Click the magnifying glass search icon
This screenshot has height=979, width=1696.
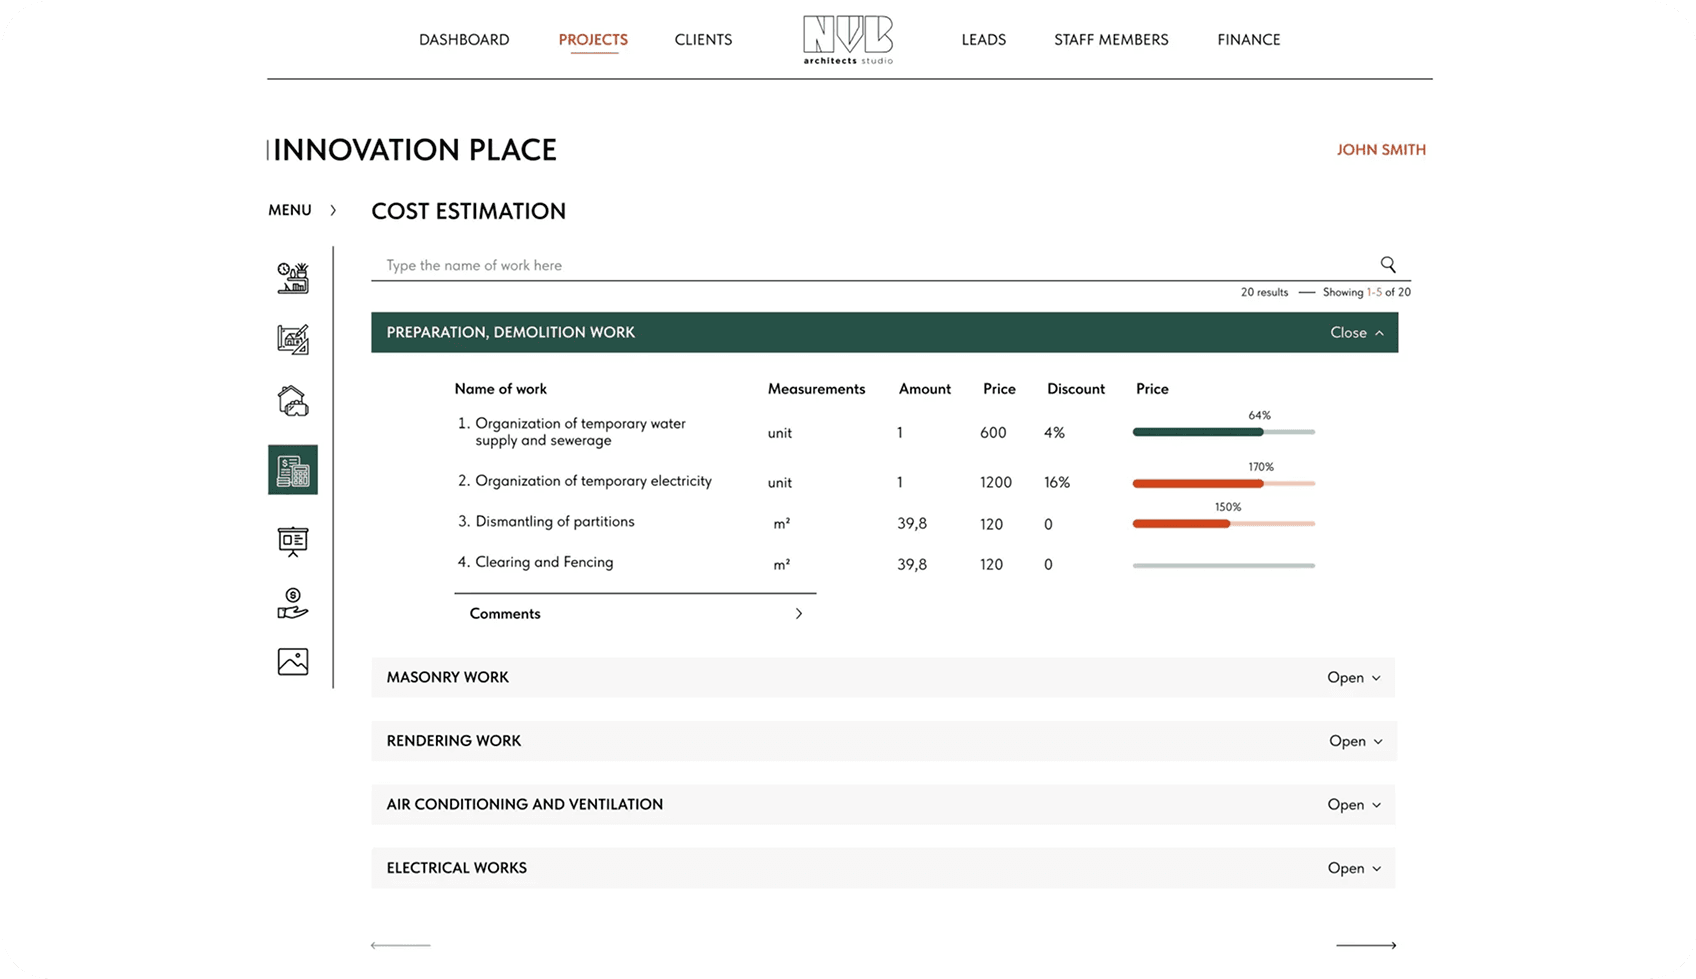(1387, 265)
